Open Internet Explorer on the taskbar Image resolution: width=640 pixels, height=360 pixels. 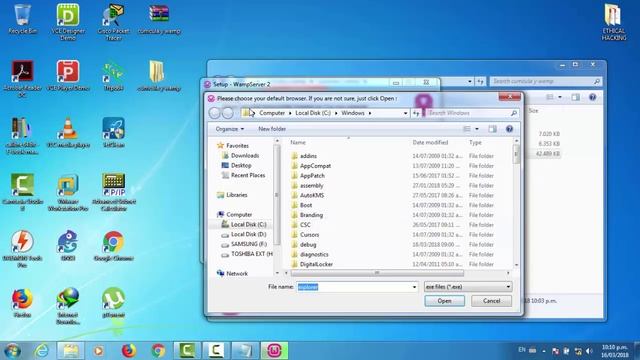(x=41, y=351)
